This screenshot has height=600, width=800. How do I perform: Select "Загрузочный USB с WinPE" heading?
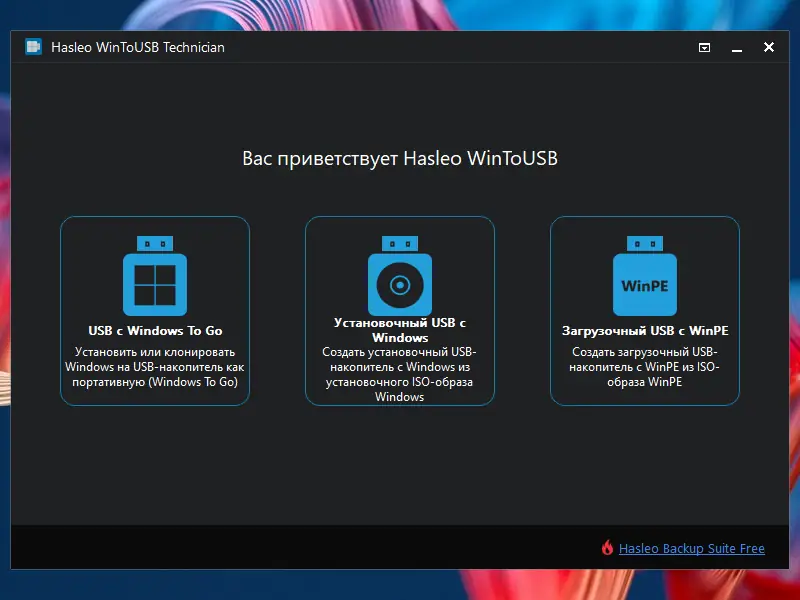[x=645, y=331]
